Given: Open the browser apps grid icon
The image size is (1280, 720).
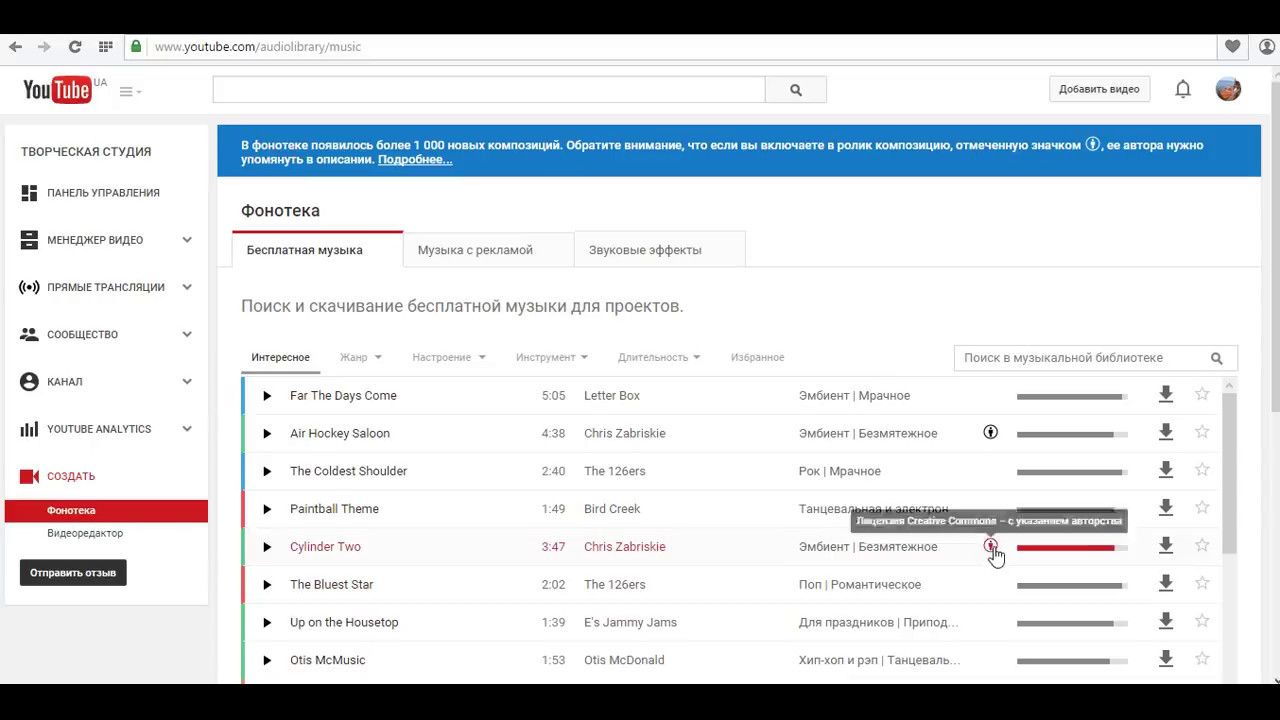Looking at the screenshot, I should click(x=105, y=47).
